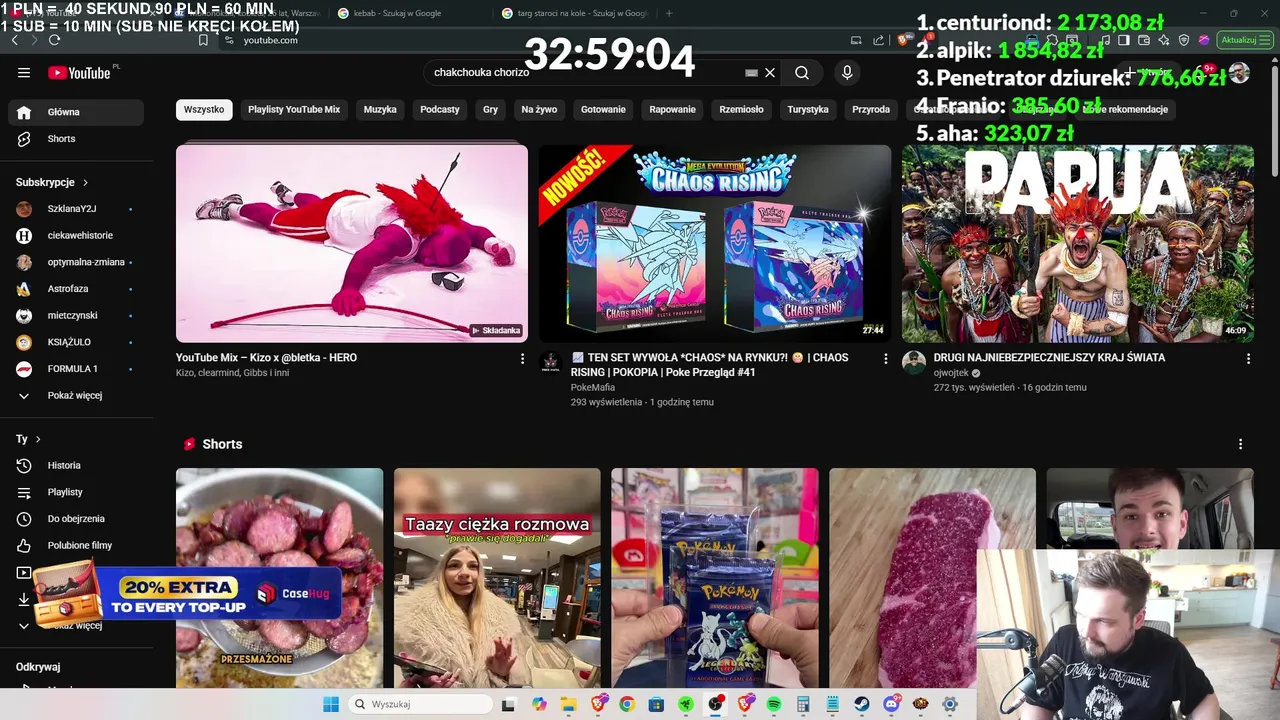Open Spotify from the taskbar
The image size is (1280, 720).
click(x=774, y=704)
